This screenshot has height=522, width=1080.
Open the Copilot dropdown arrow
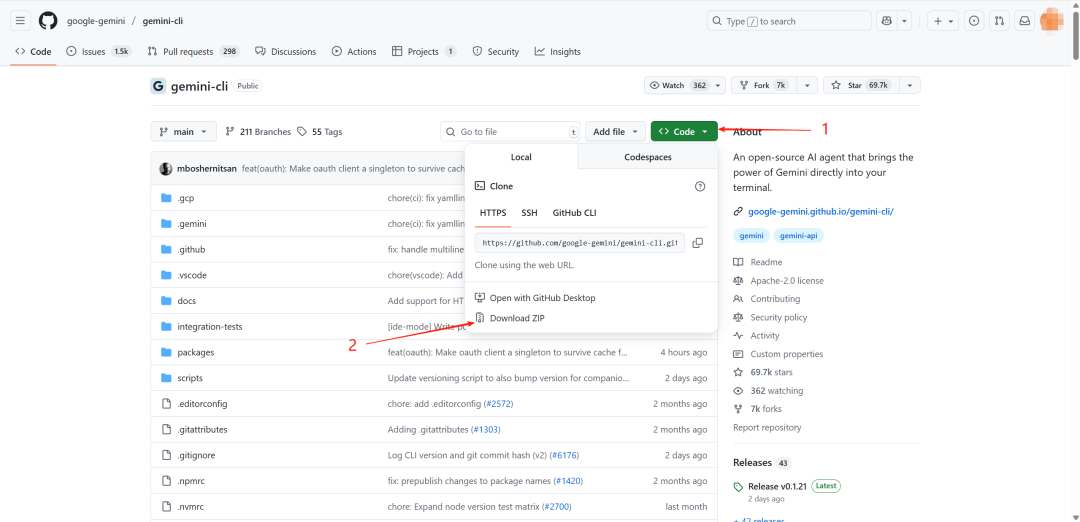[x=904, y=21]
